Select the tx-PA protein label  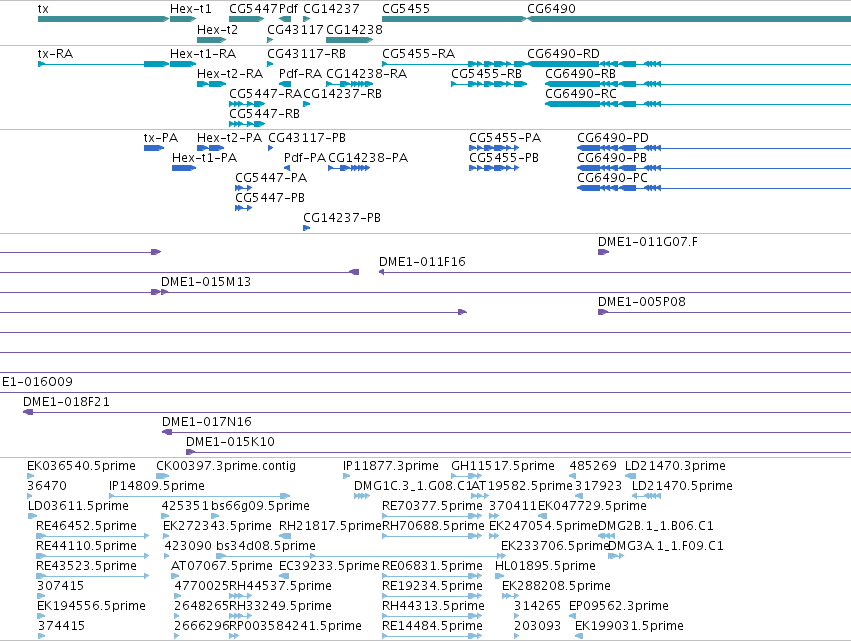point(161,138)
